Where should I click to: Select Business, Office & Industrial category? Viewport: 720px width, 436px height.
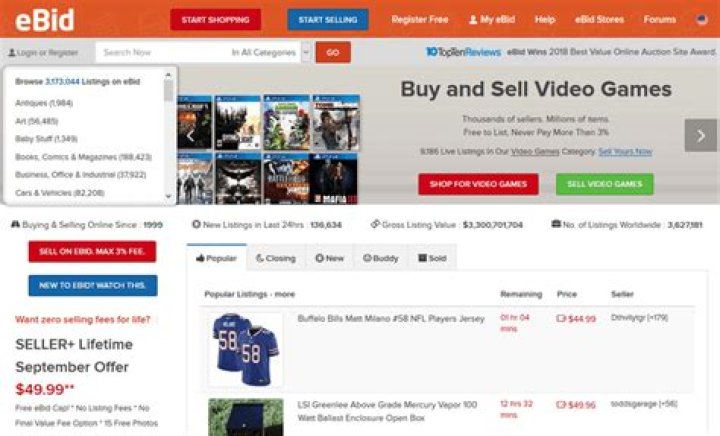[80, 175]
